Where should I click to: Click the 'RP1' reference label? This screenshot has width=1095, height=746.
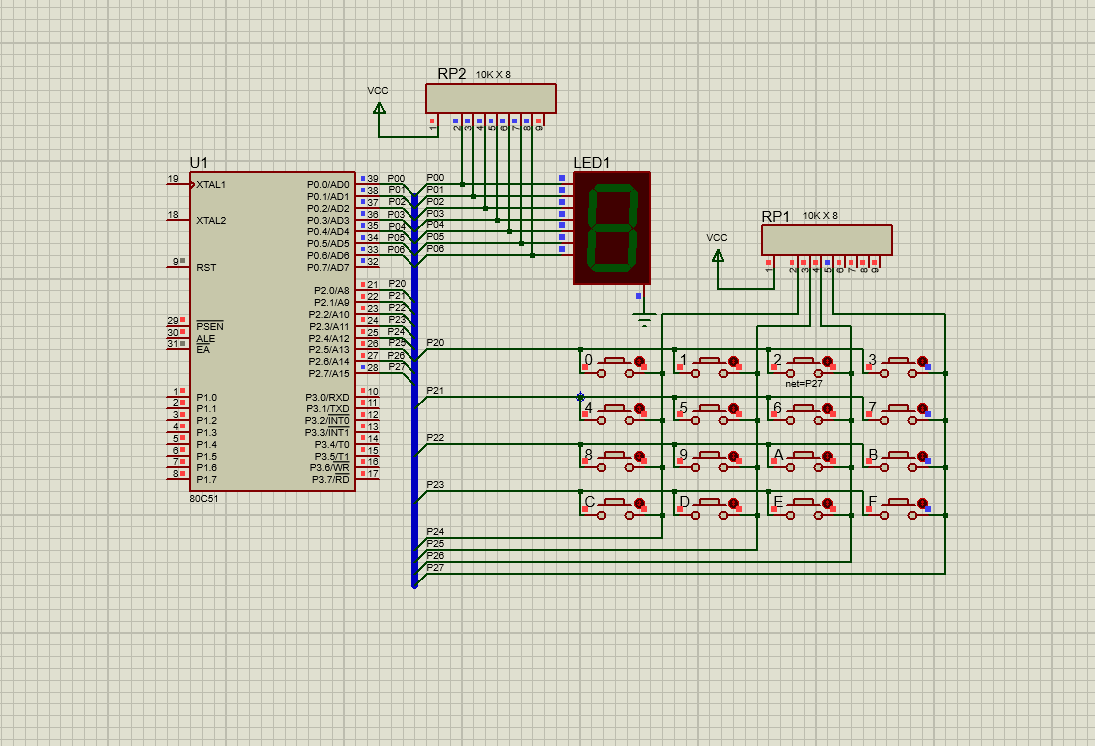pyautogui.click(x=775, y=217)
